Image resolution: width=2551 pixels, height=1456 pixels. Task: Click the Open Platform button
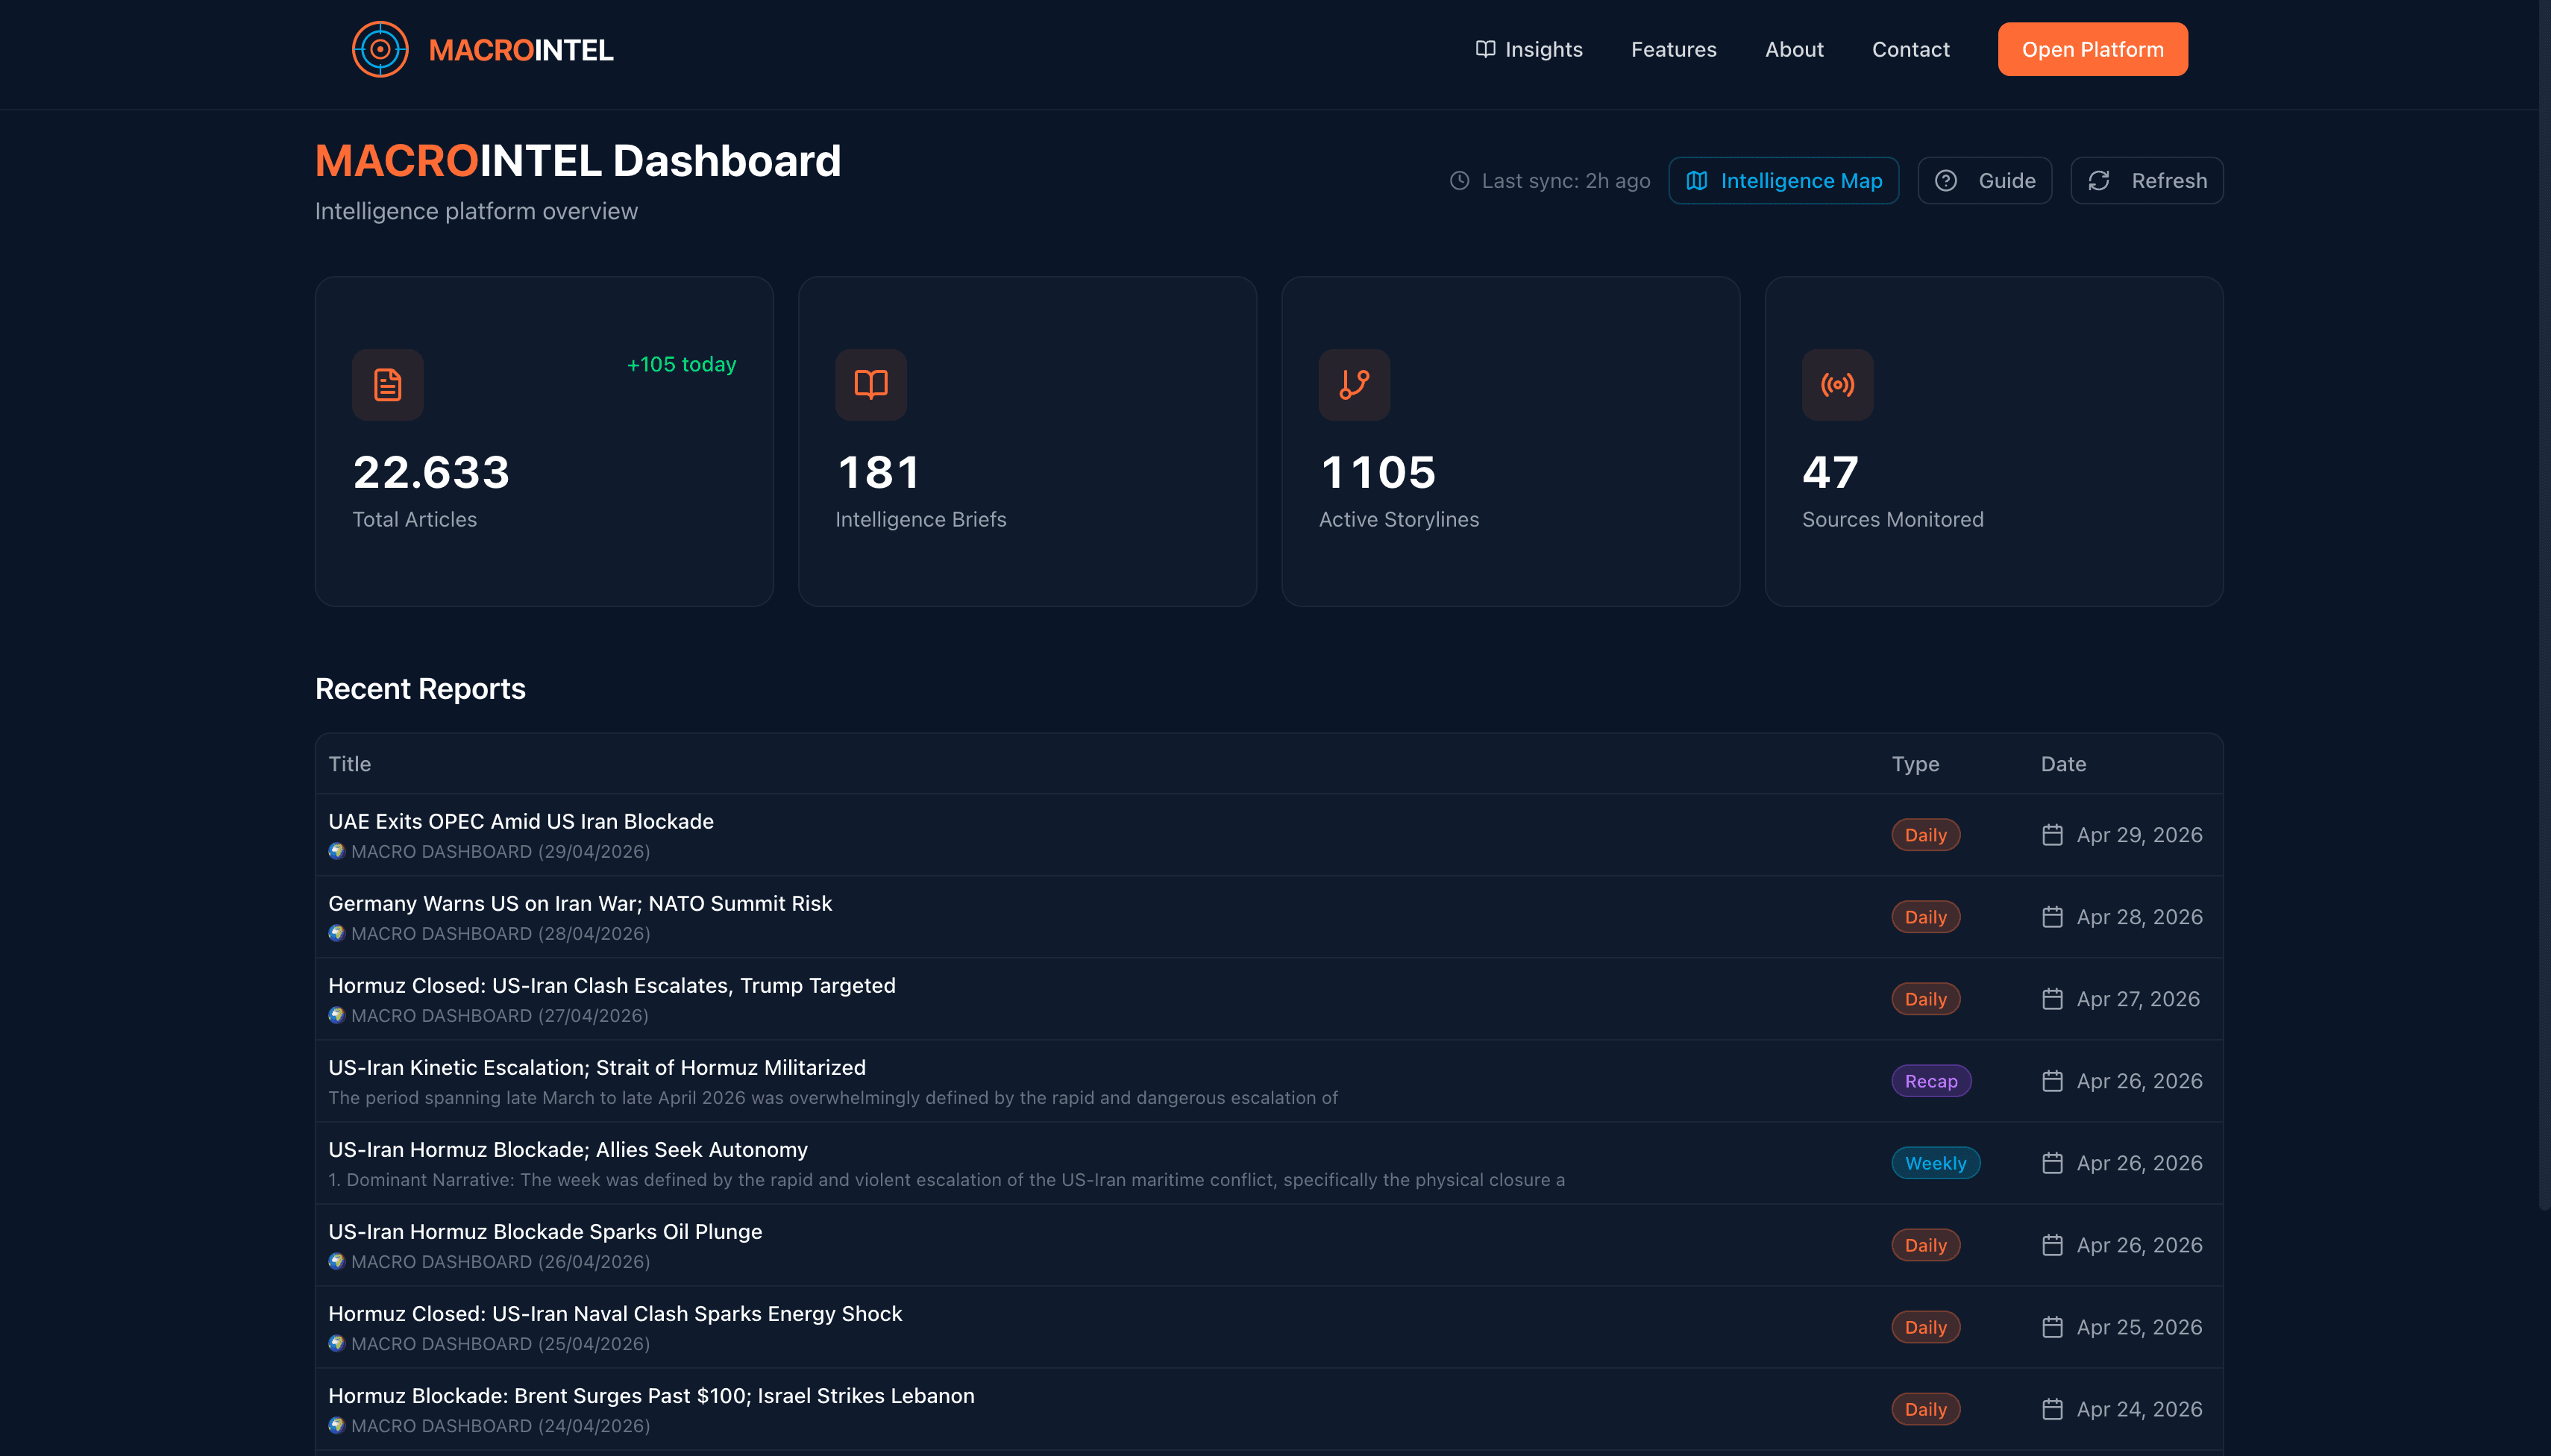point(2092,49)
